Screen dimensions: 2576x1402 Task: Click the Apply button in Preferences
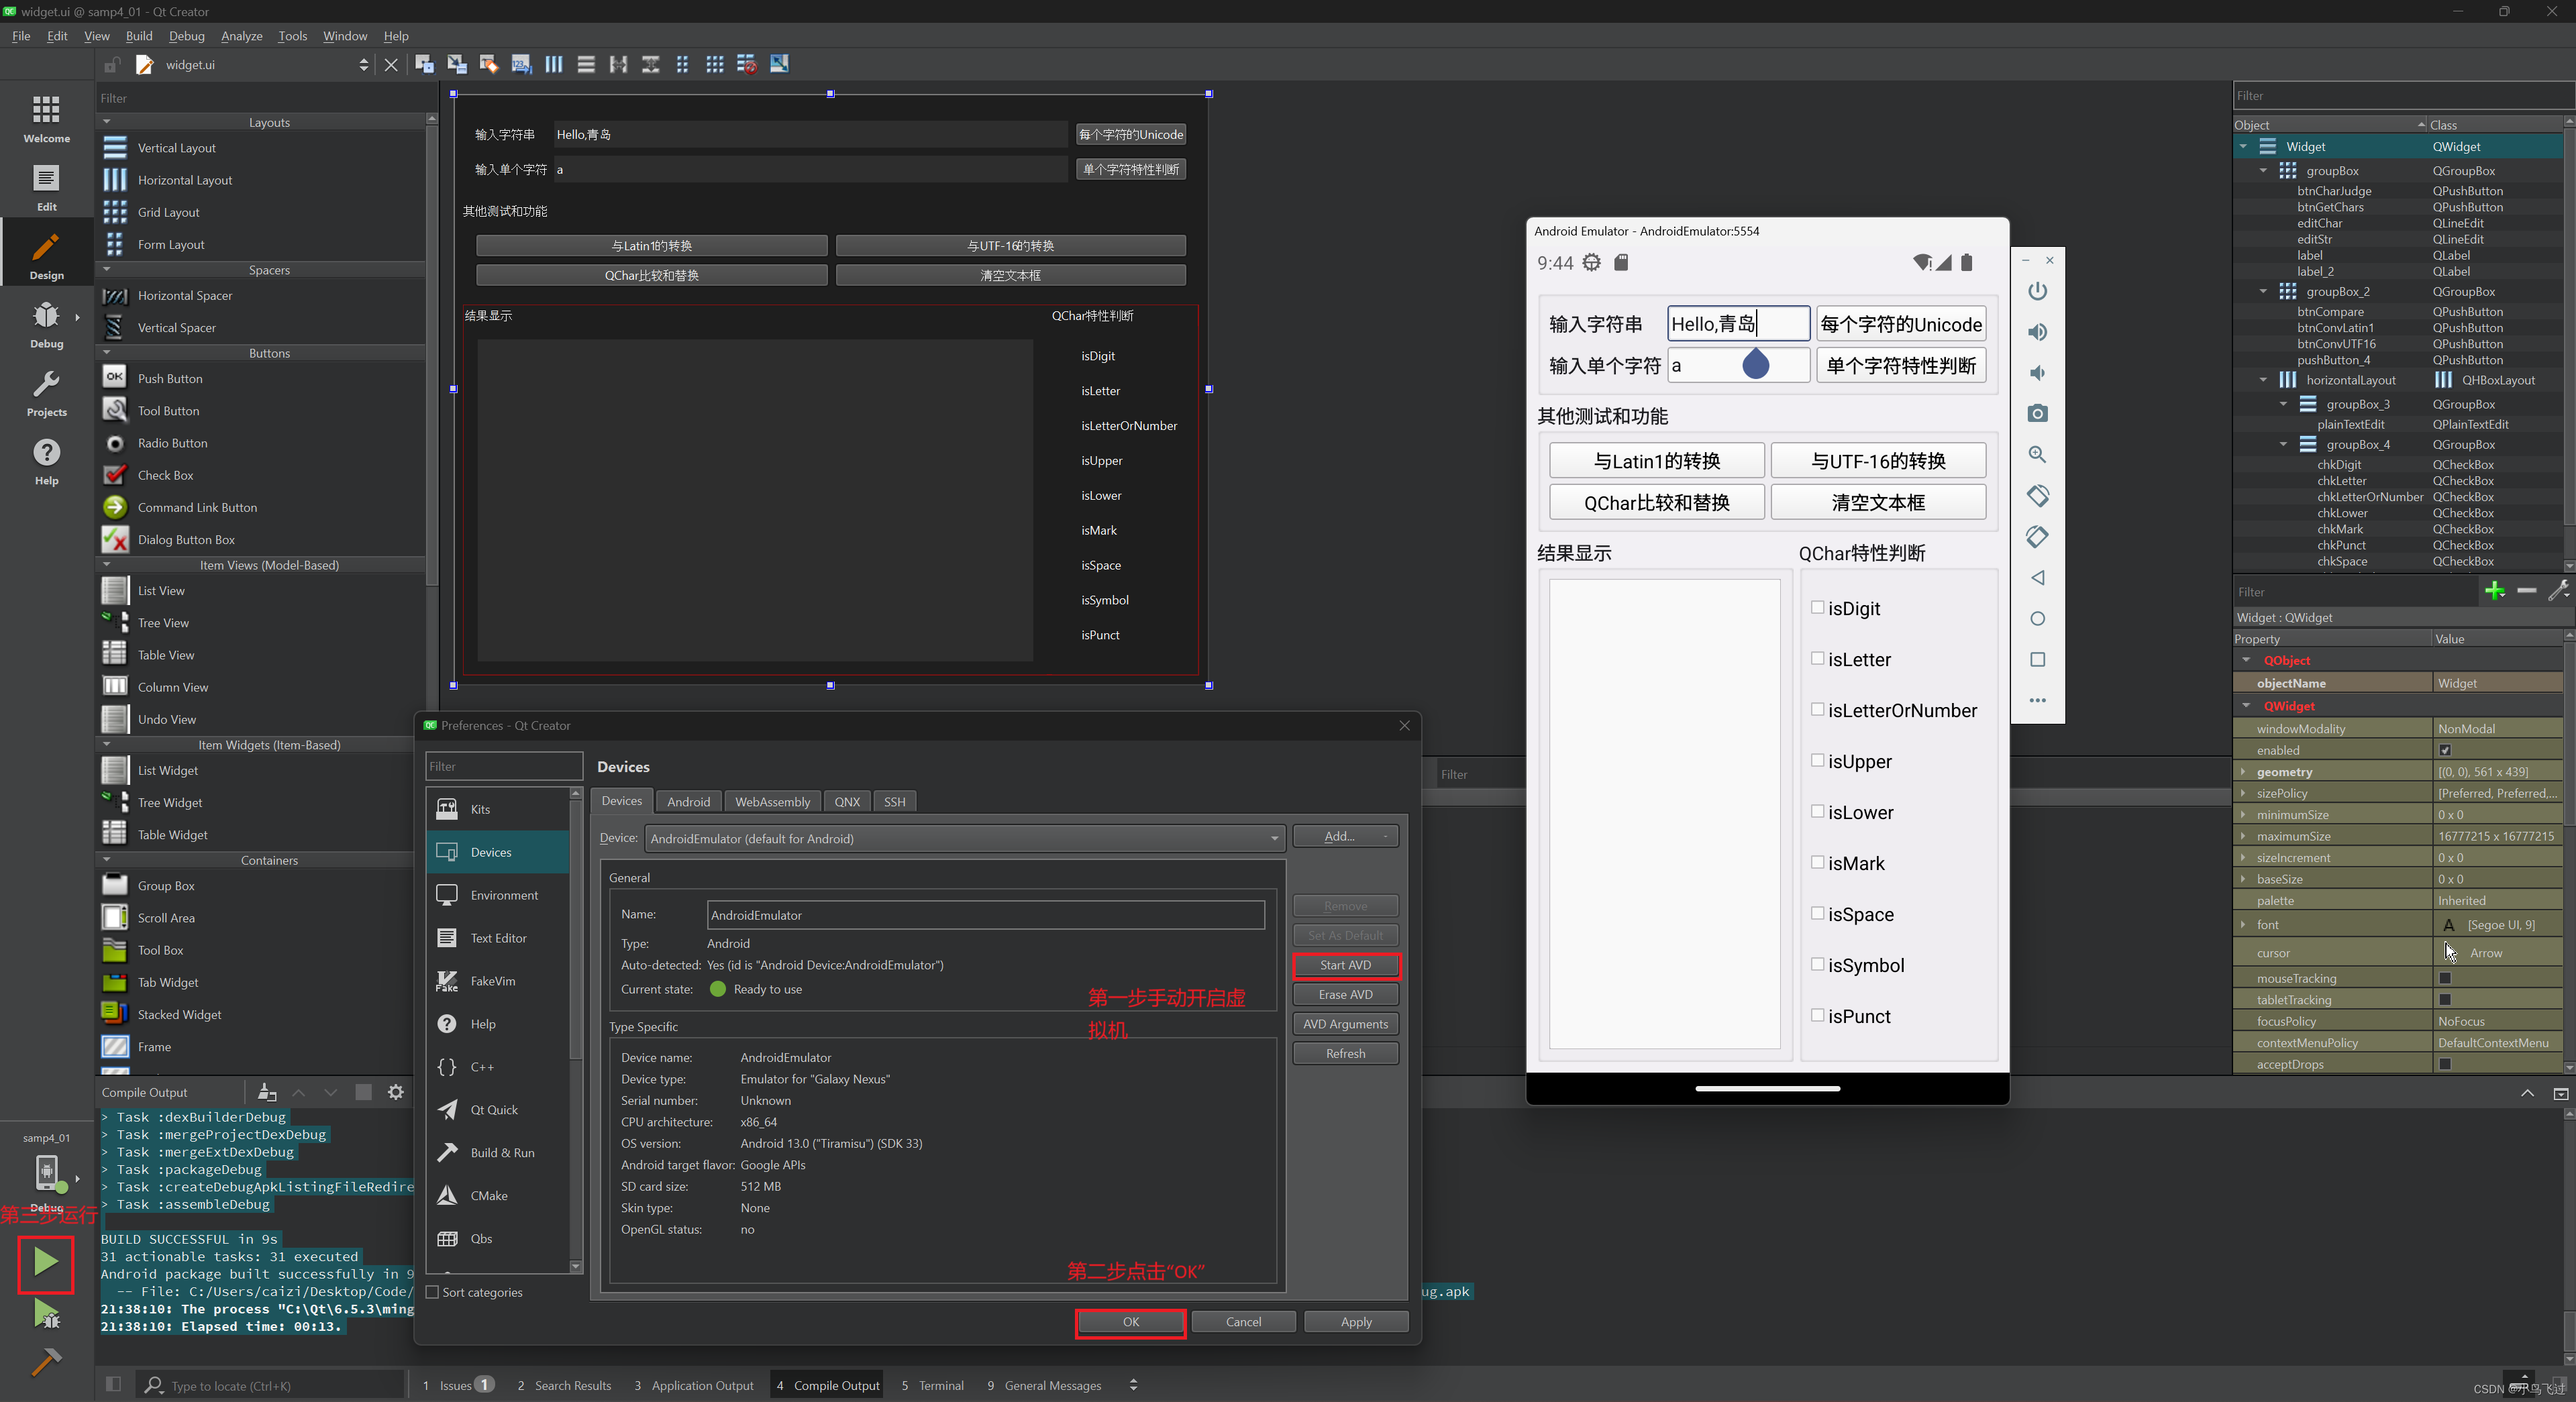pyautogui.click(x=1356, y=1322)
